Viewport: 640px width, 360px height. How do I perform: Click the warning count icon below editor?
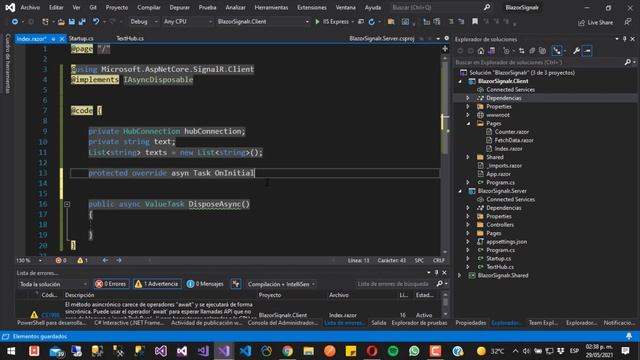click(x=80, y=260)
